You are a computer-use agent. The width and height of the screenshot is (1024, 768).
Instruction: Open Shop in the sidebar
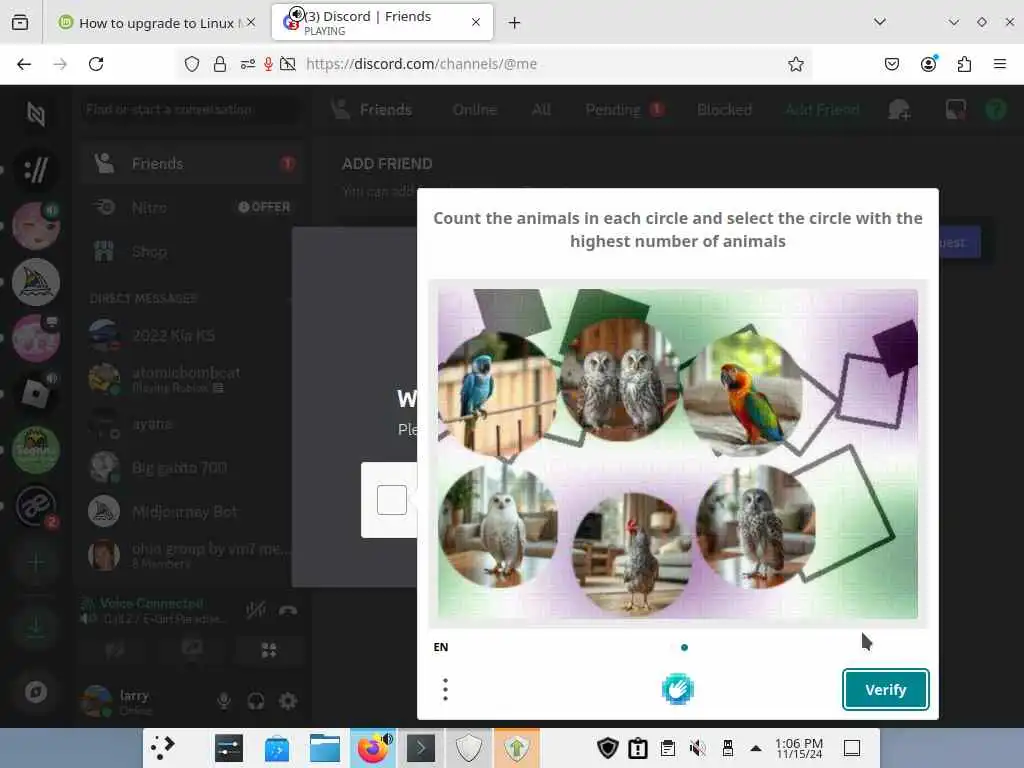pyautogui.click(x=192, y=251)
